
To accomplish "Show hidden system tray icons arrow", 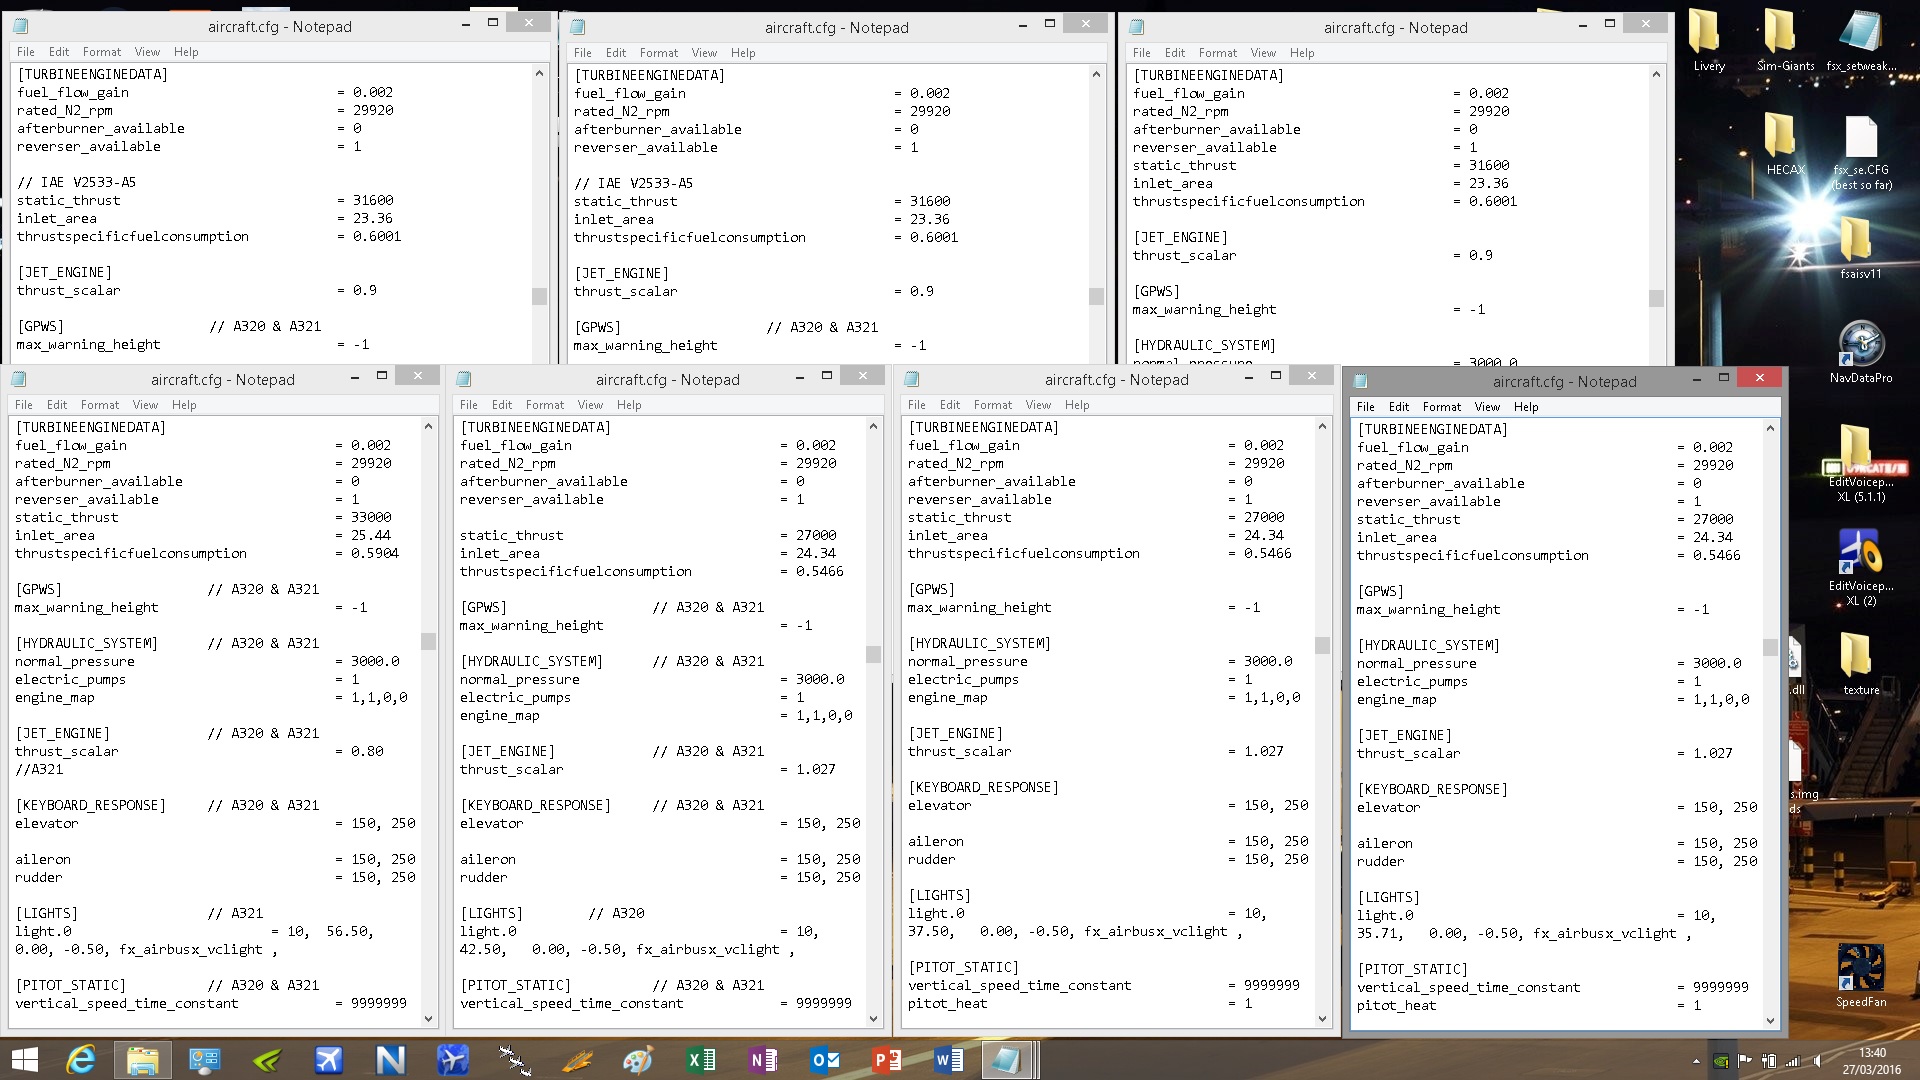I will (1696, 1061).
